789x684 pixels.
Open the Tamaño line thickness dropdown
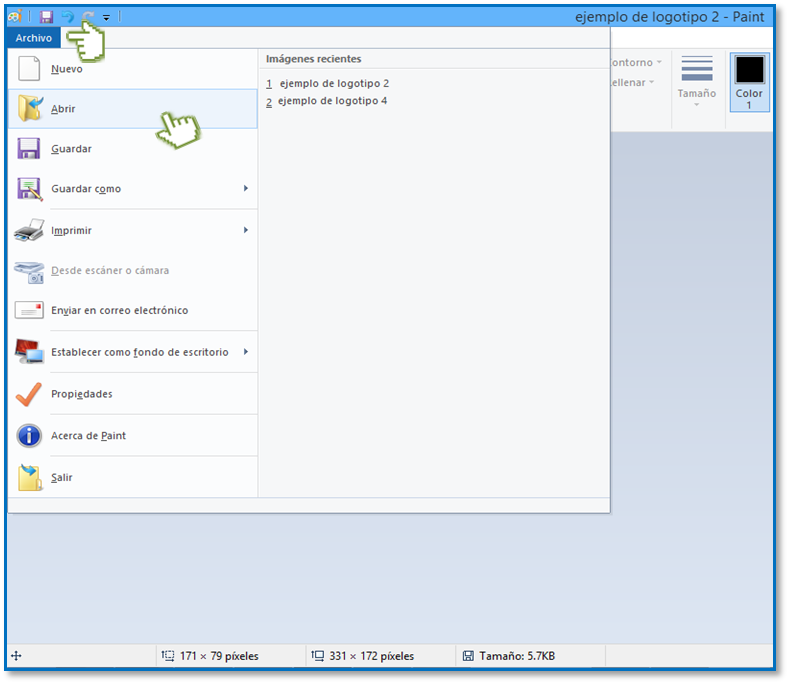[696, 82]
